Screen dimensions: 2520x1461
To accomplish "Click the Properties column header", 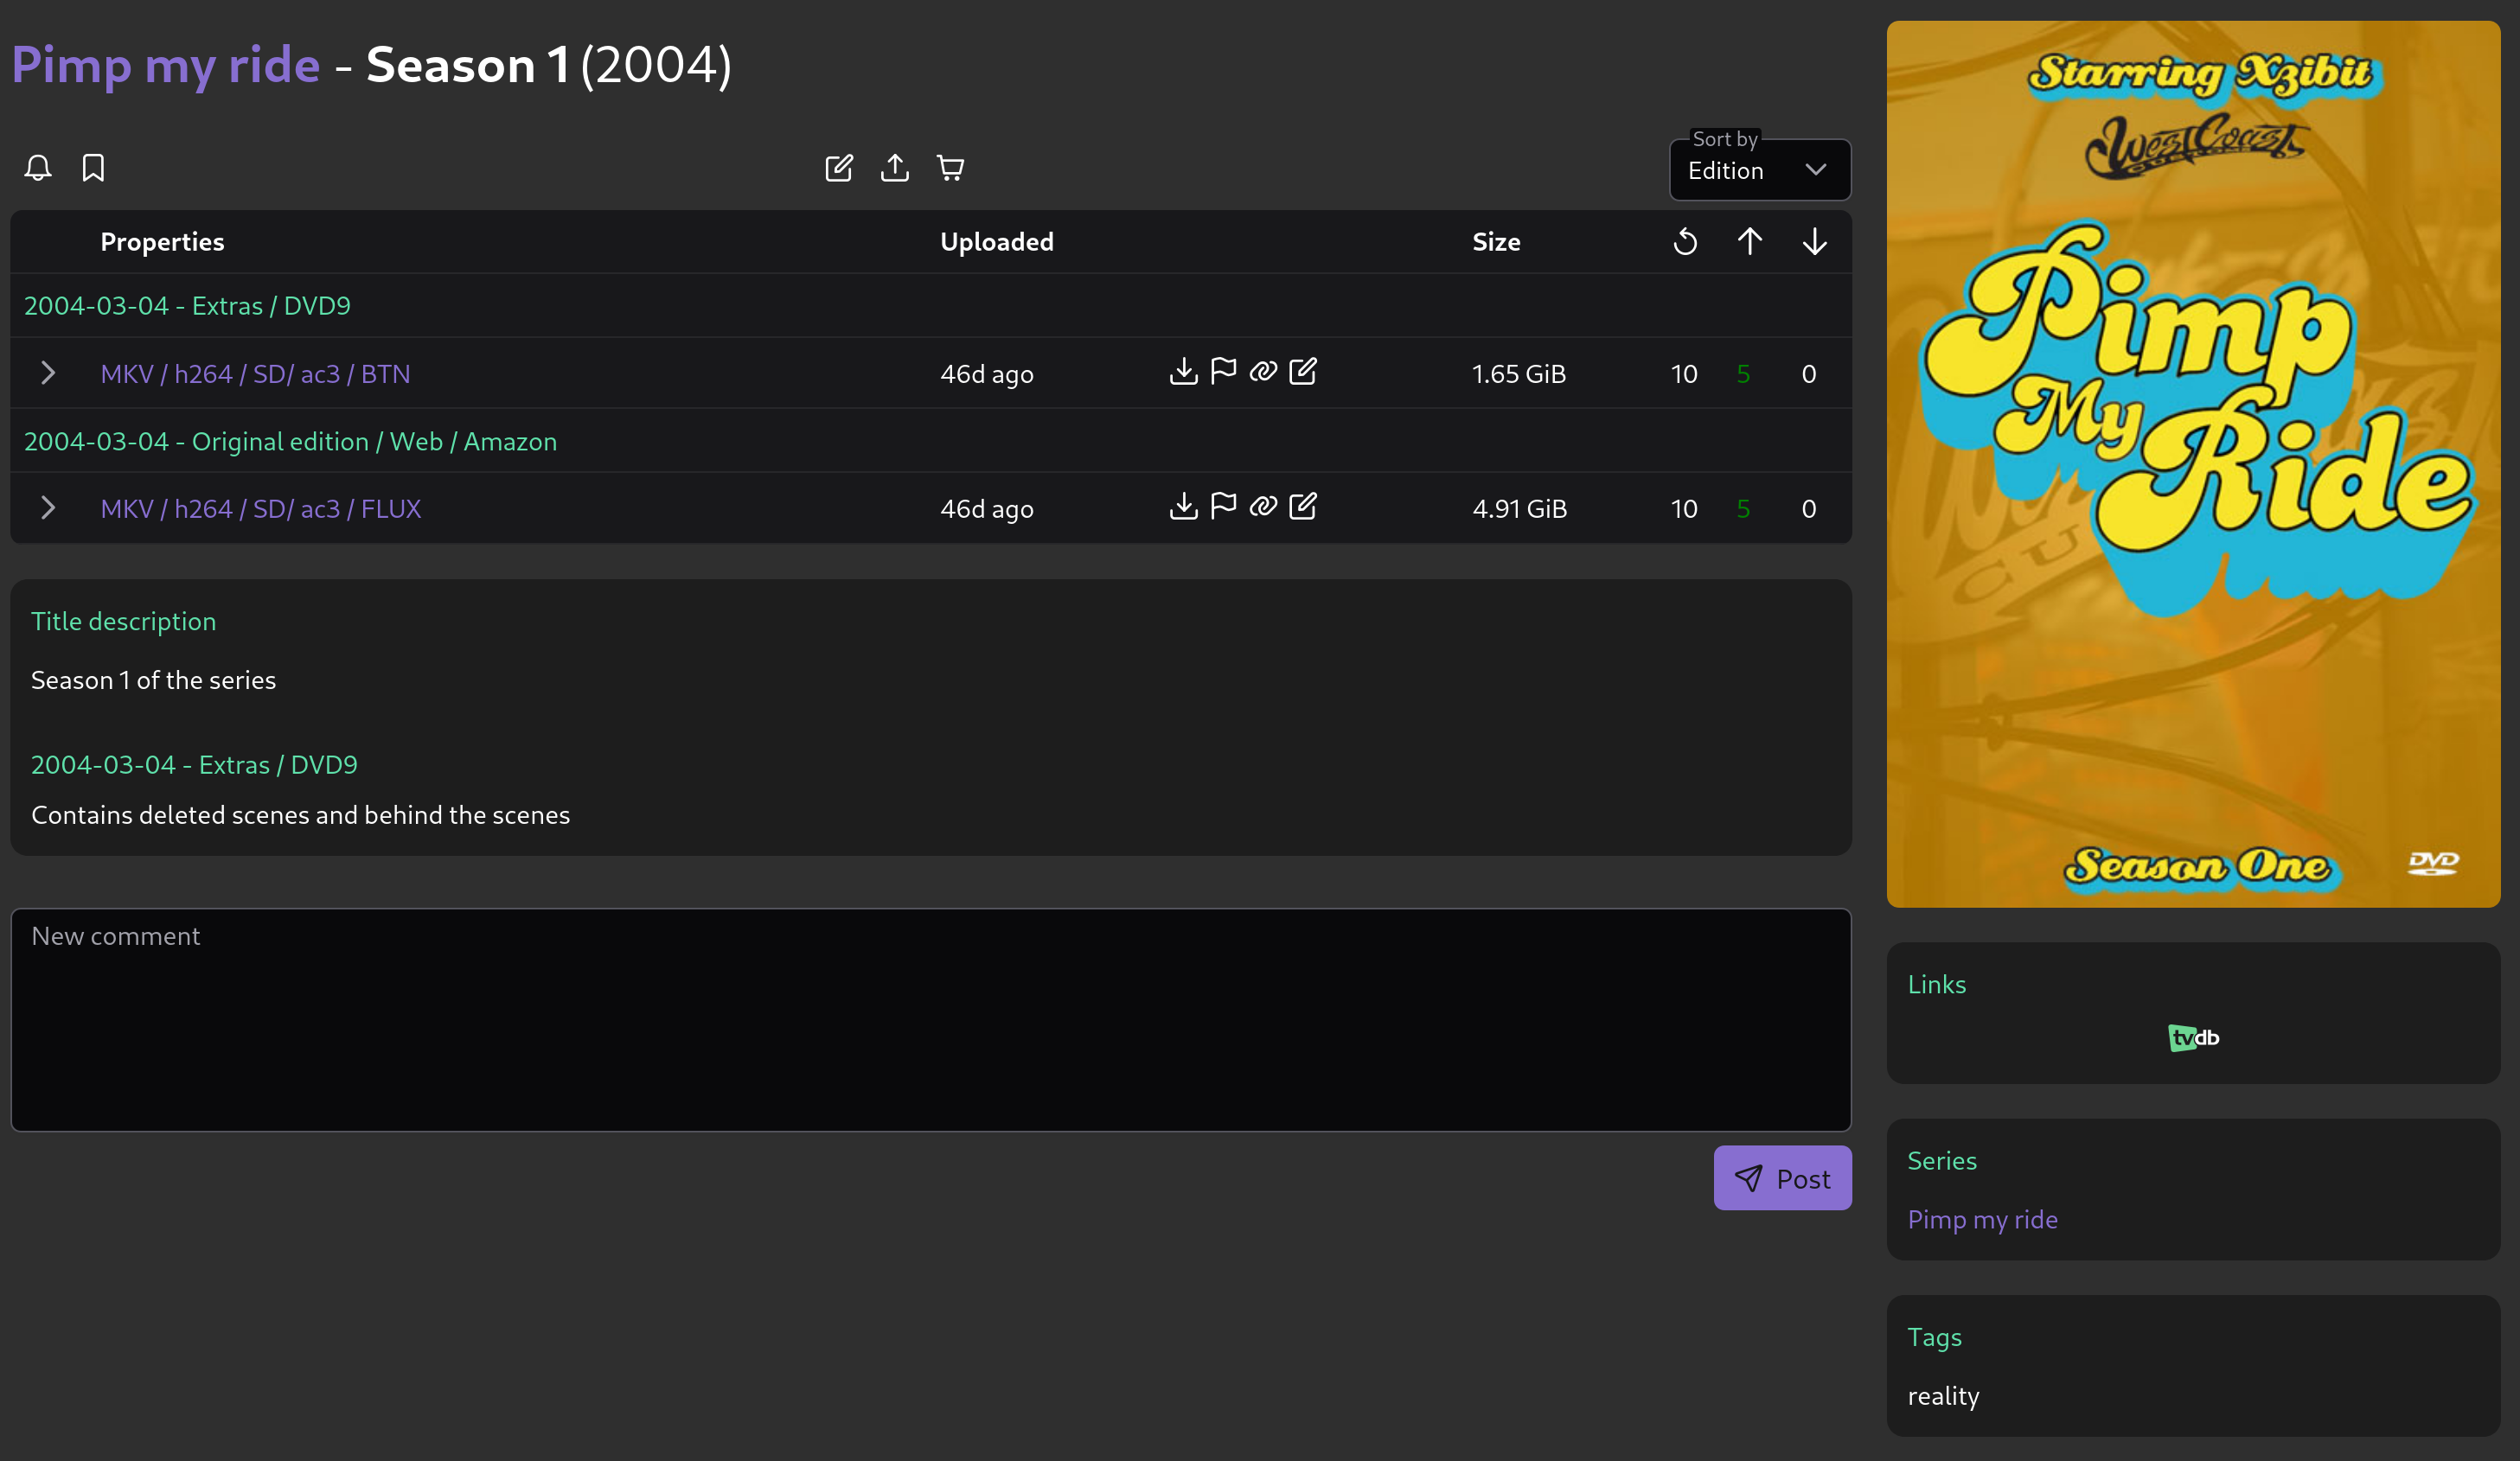I will 162,242.
